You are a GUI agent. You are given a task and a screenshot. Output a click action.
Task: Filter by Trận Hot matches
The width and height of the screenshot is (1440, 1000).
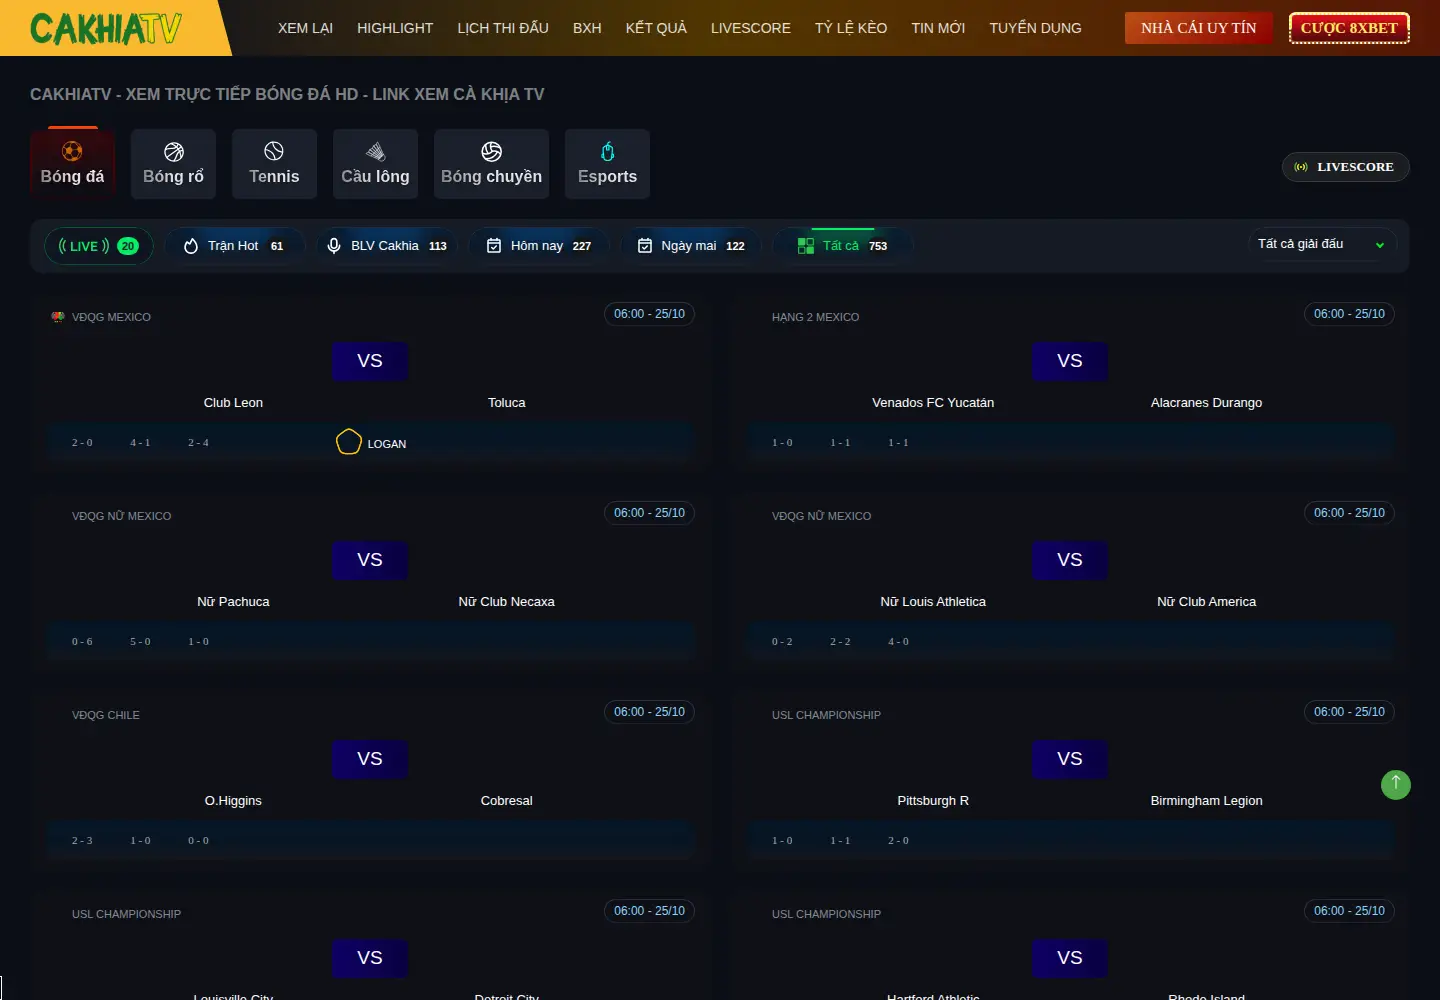pyautogui.click(x=235, y=246)
